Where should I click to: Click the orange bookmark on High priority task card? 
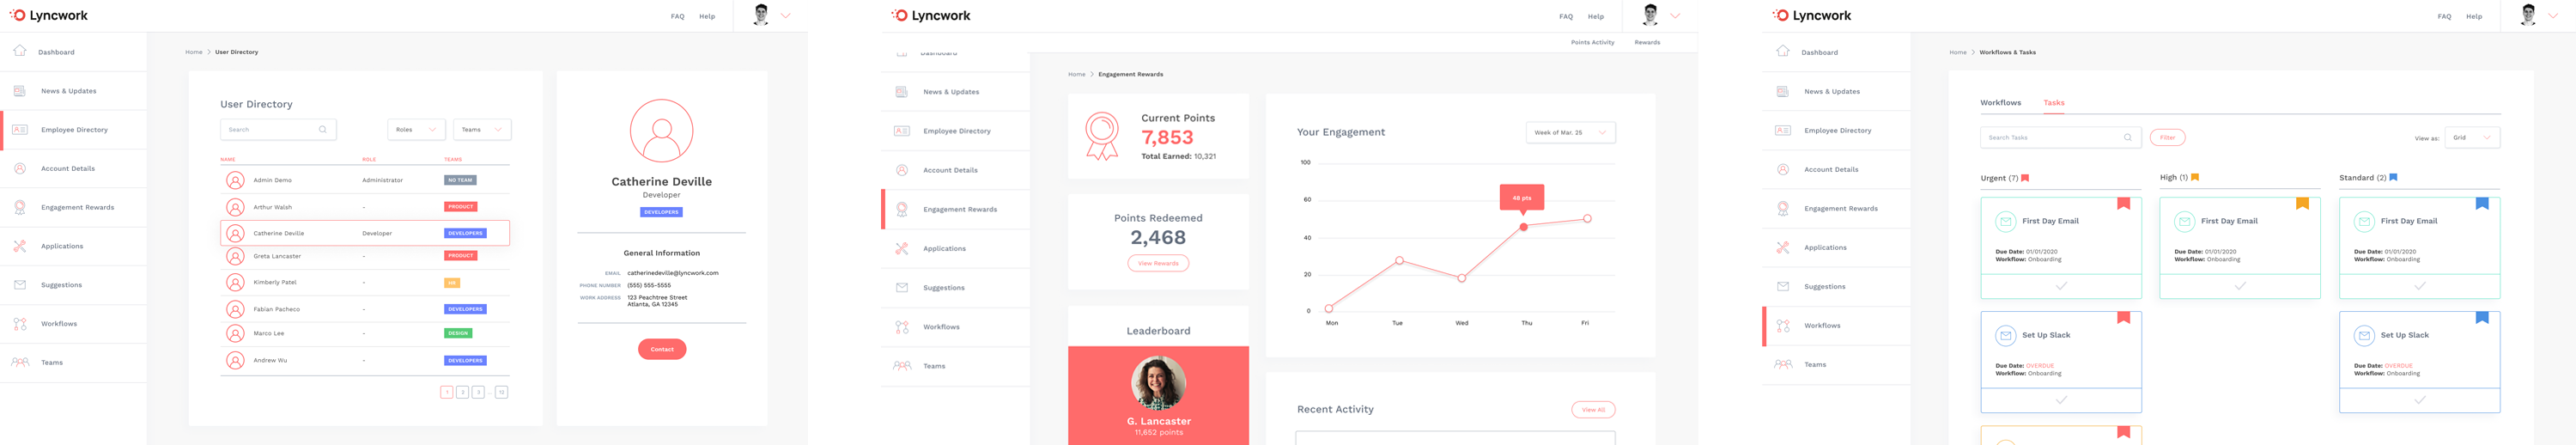click(2301, 204)
